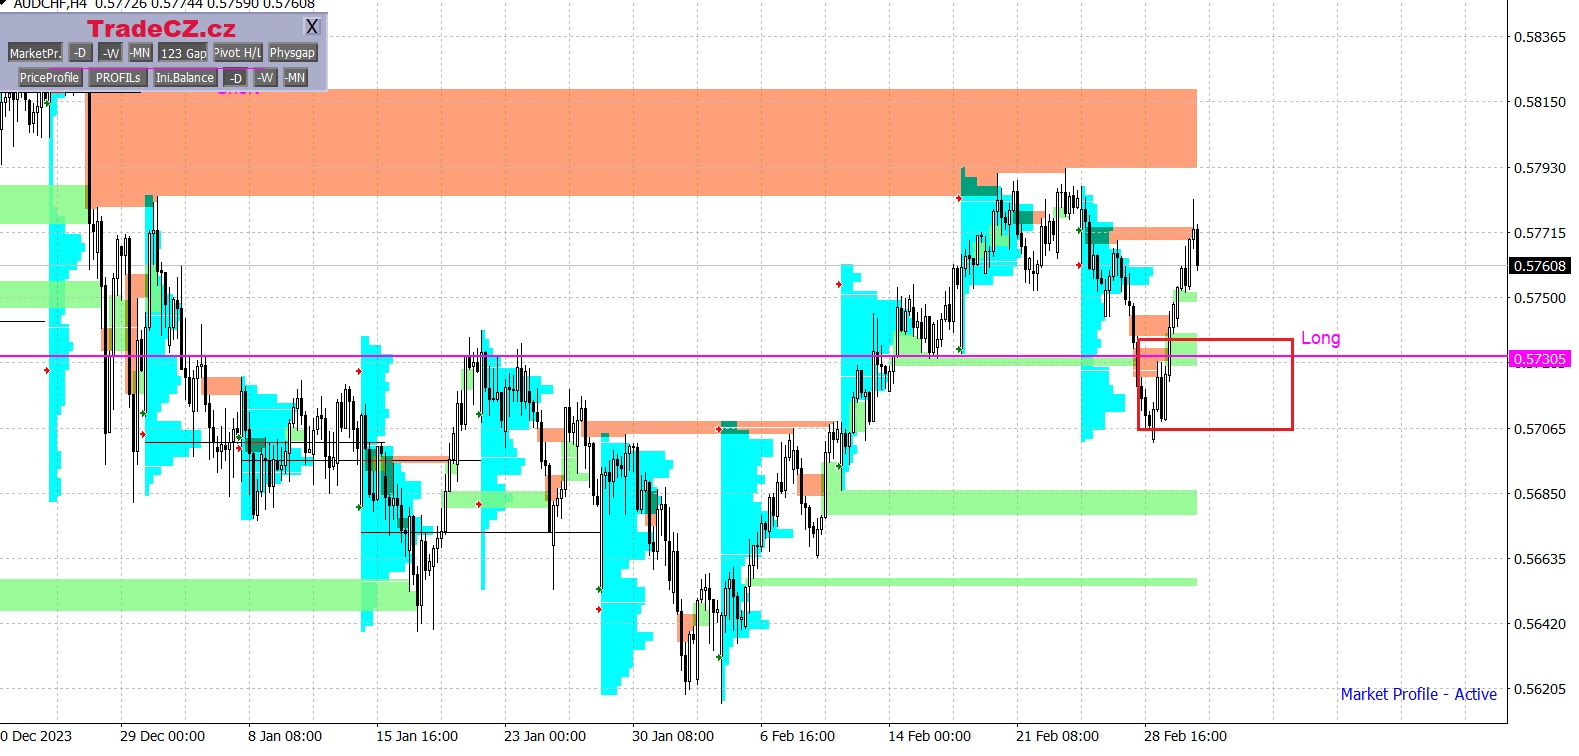The height and width of the screenshot is (756, 1579).
Task: Click the current price tag 0.57608
Action: 1539,266
